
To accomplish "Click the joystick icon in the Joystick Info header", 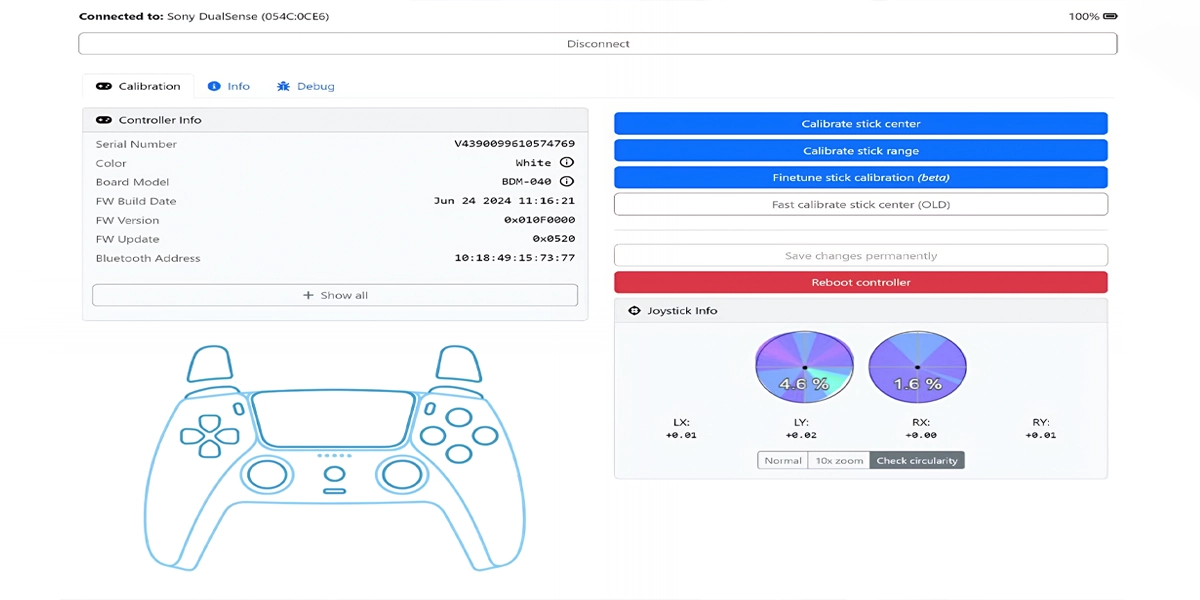I will point(634,310).
